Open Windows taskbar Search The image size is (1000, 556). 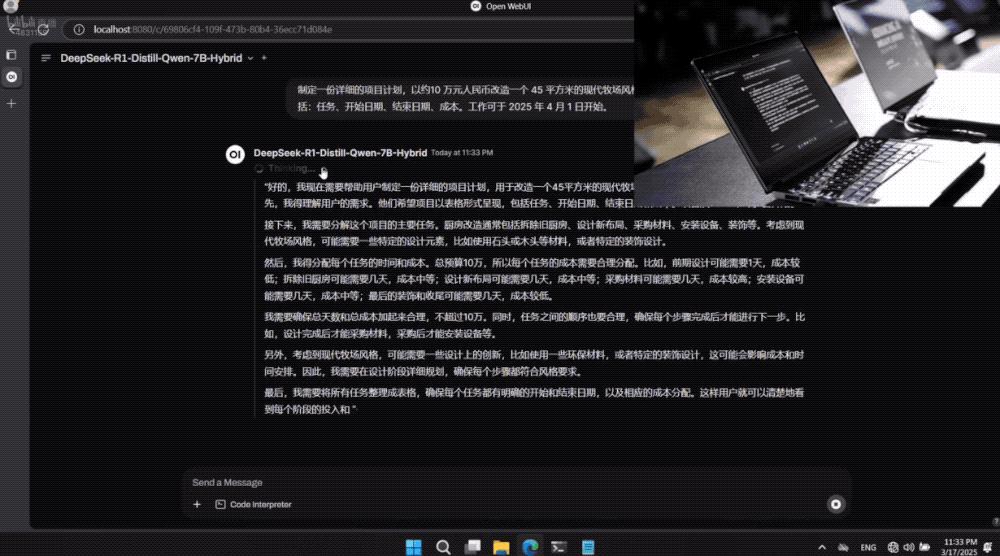(442, 547)
